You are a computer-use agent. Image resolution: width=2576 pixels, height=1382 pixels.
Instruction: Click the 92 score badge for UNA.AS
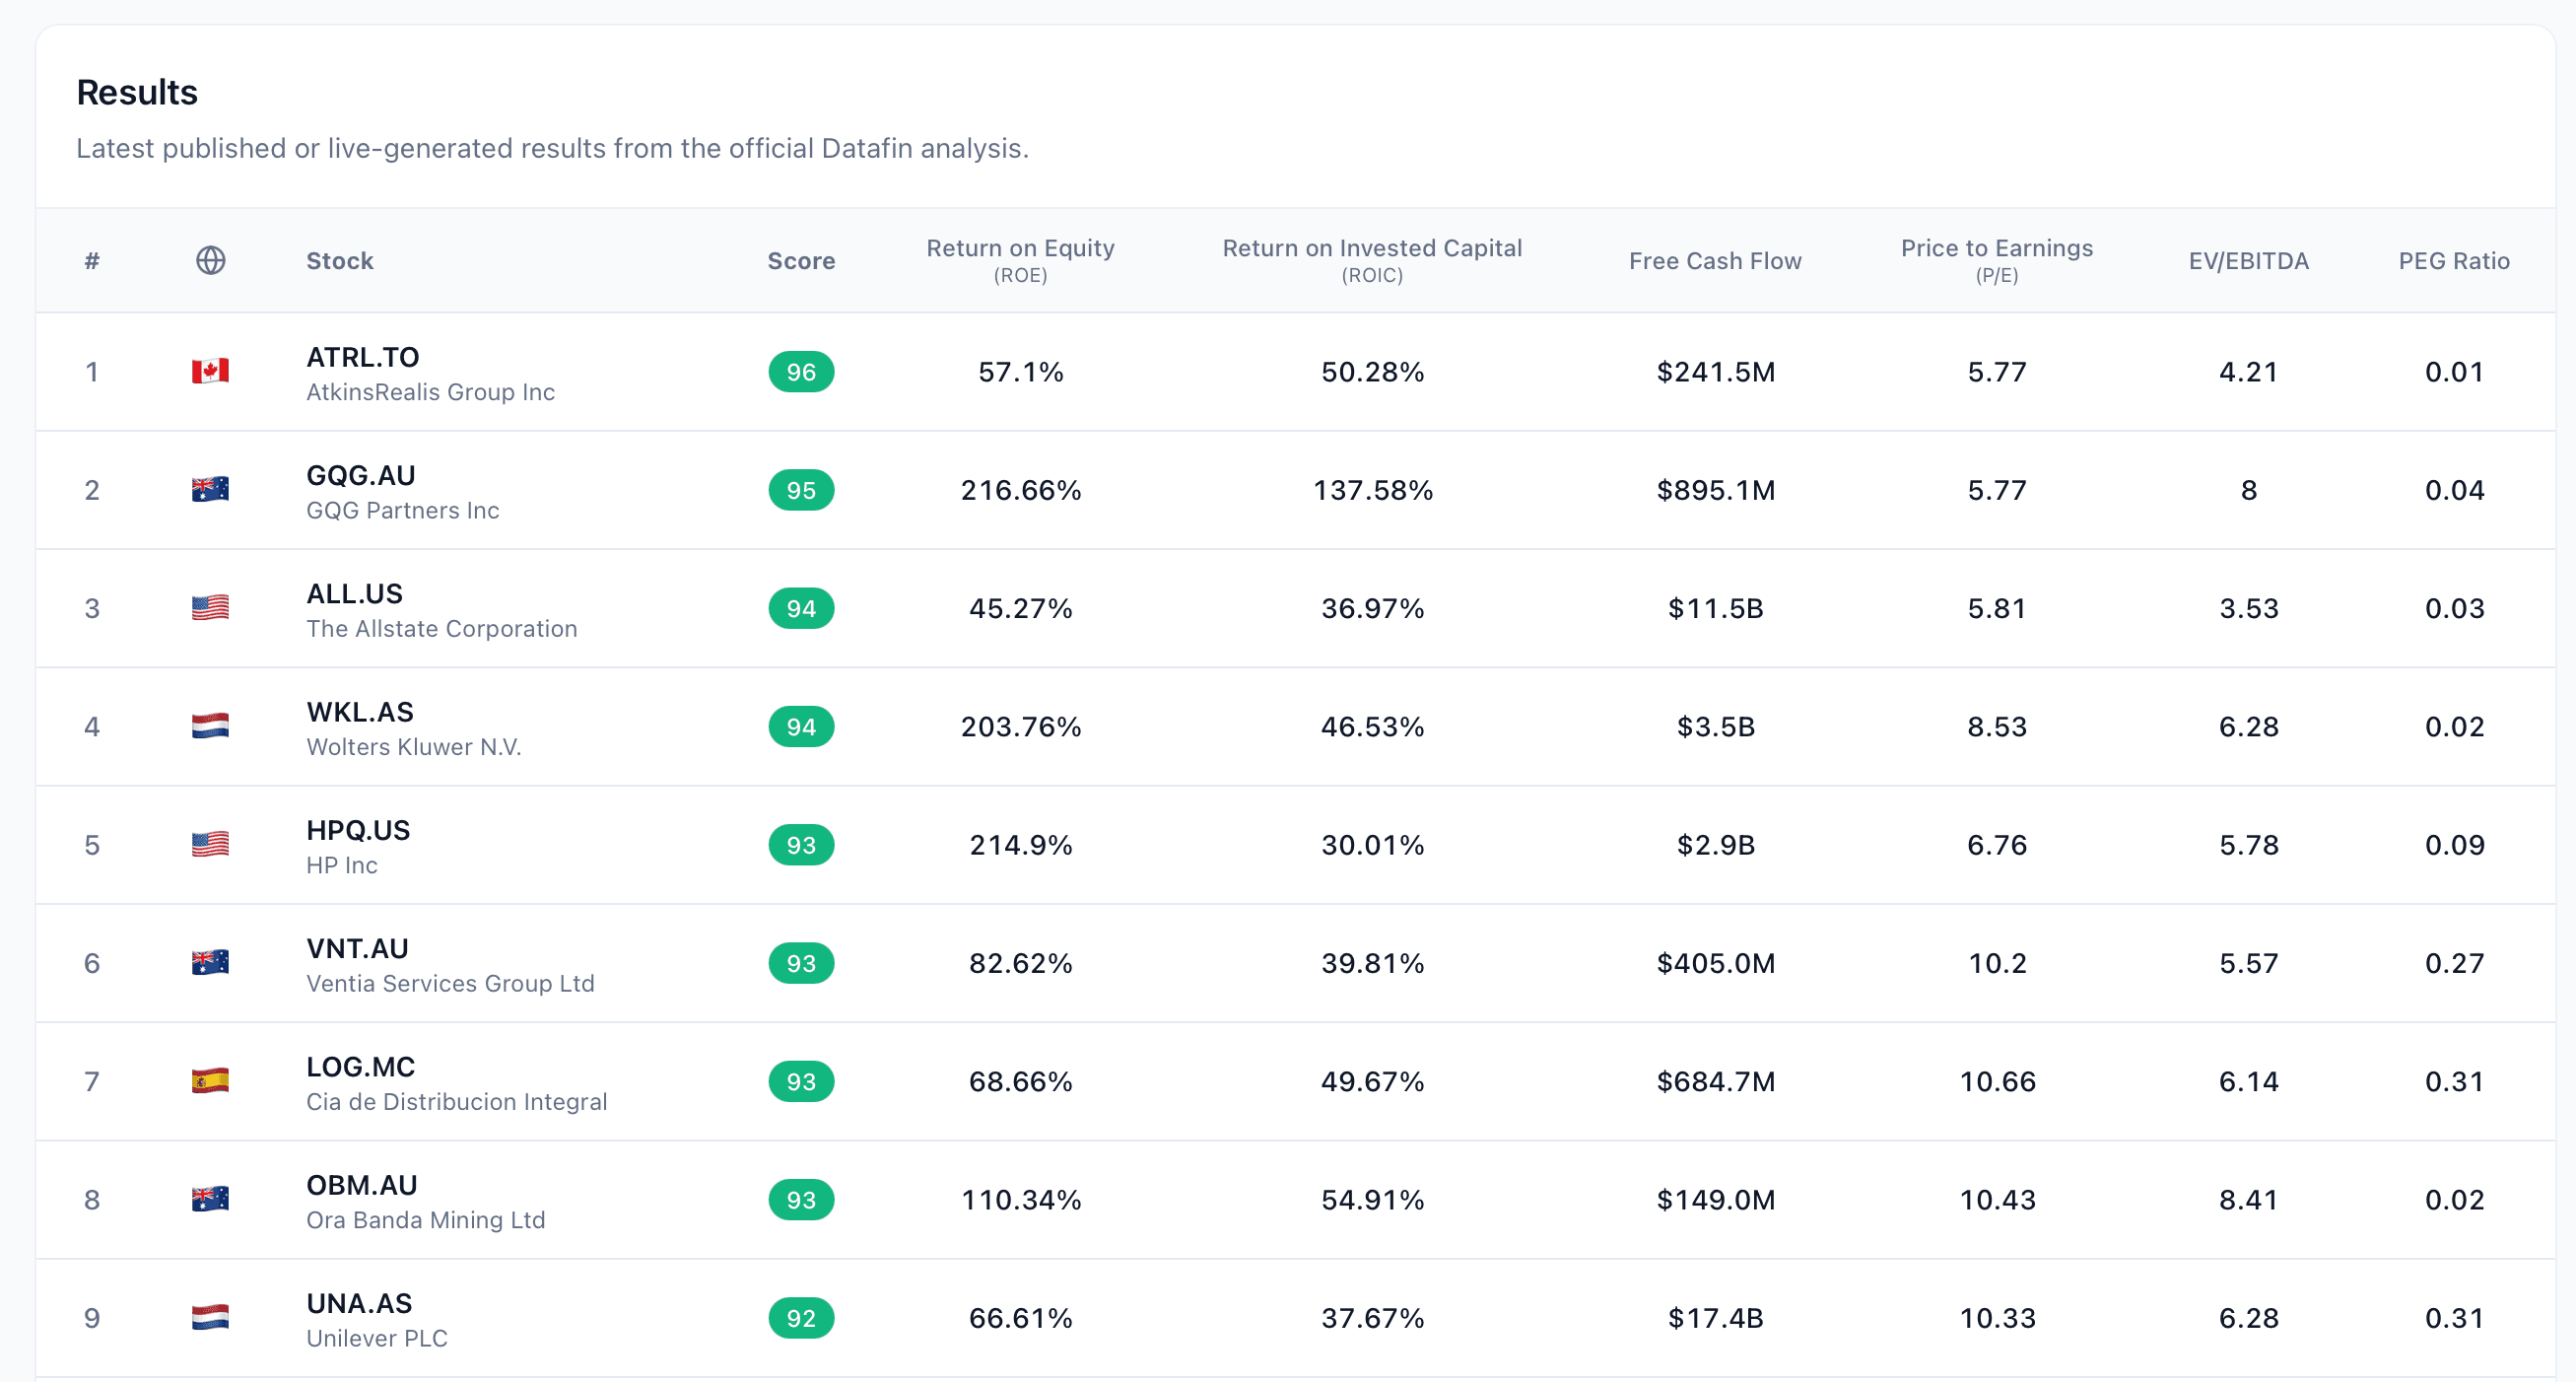coord(801,1318)
